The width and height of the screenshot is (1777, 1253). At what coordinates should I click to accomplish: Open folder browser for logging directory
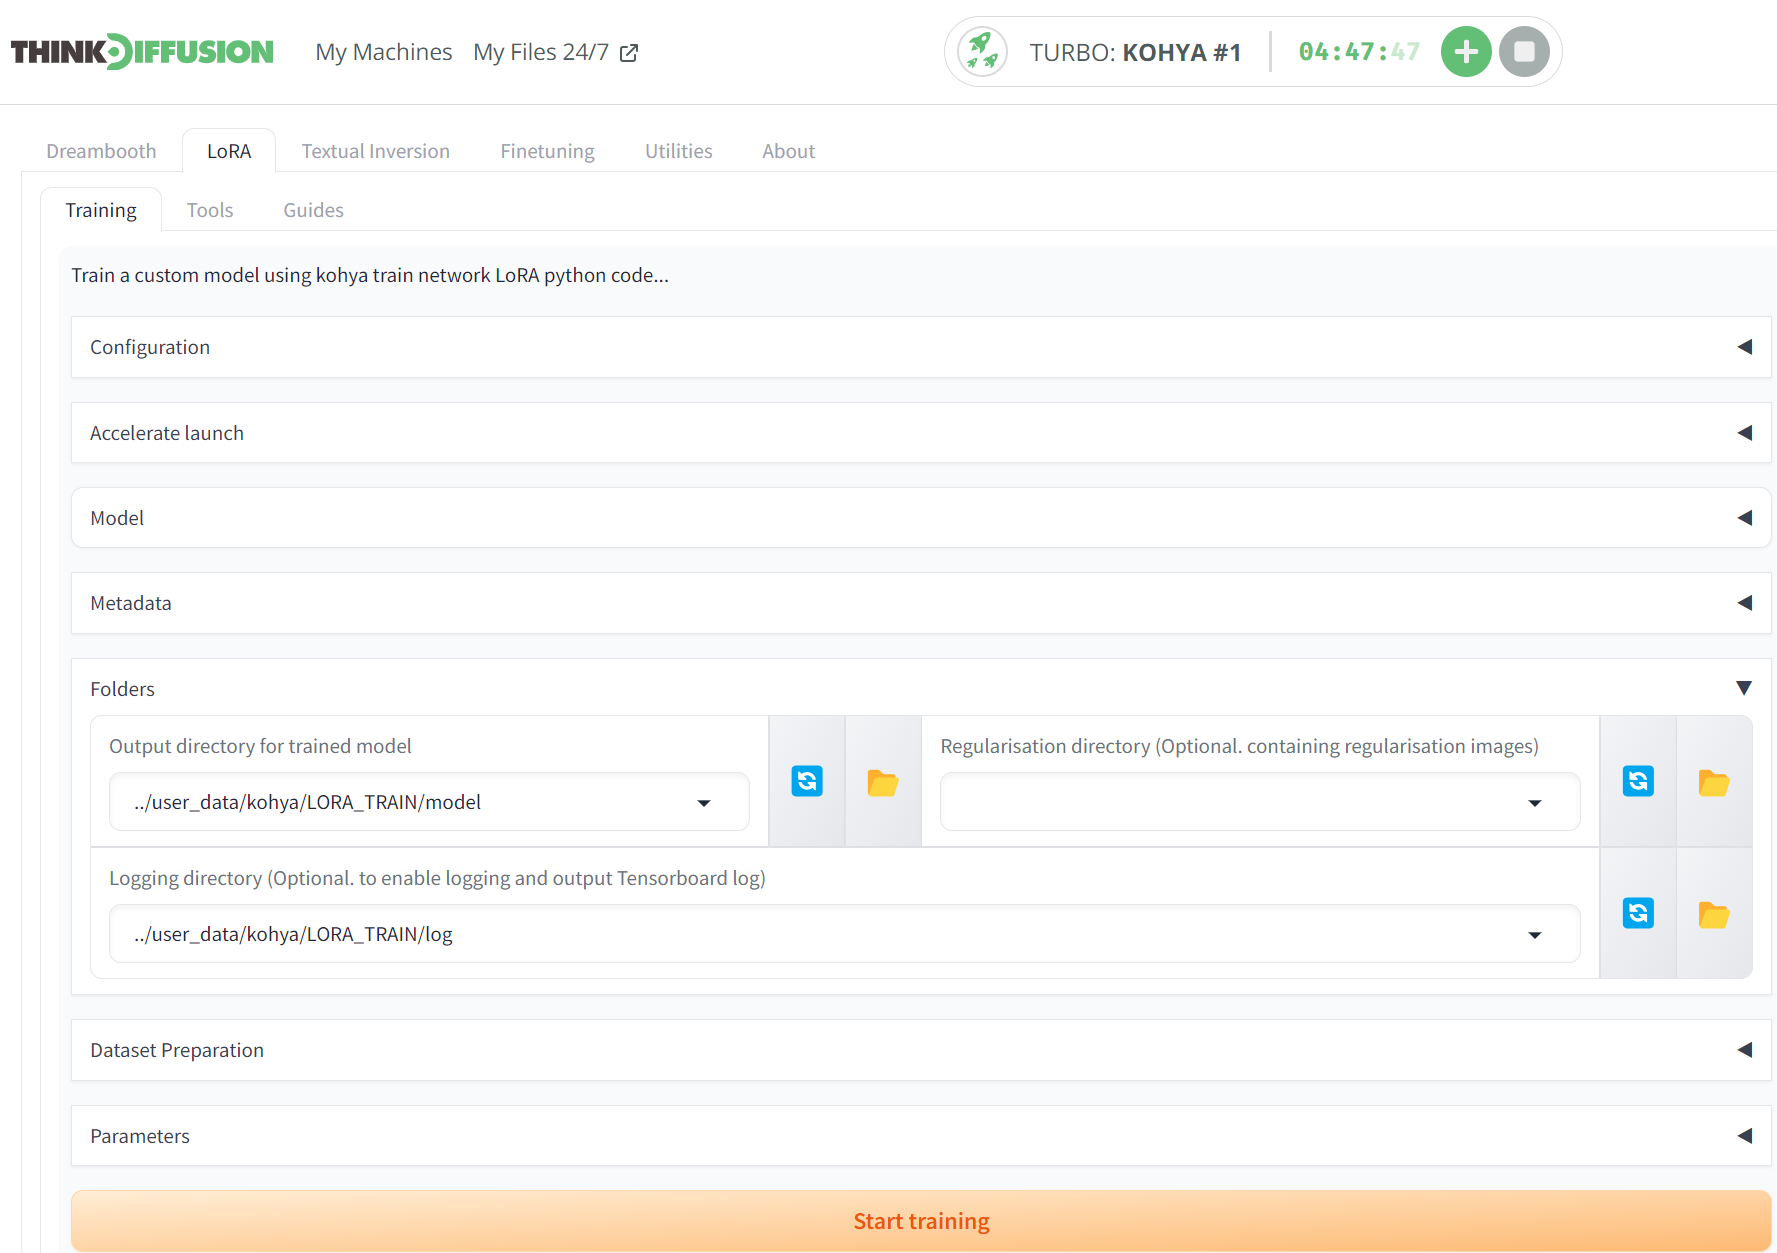pyautogui.click(x=1714, y=914)
